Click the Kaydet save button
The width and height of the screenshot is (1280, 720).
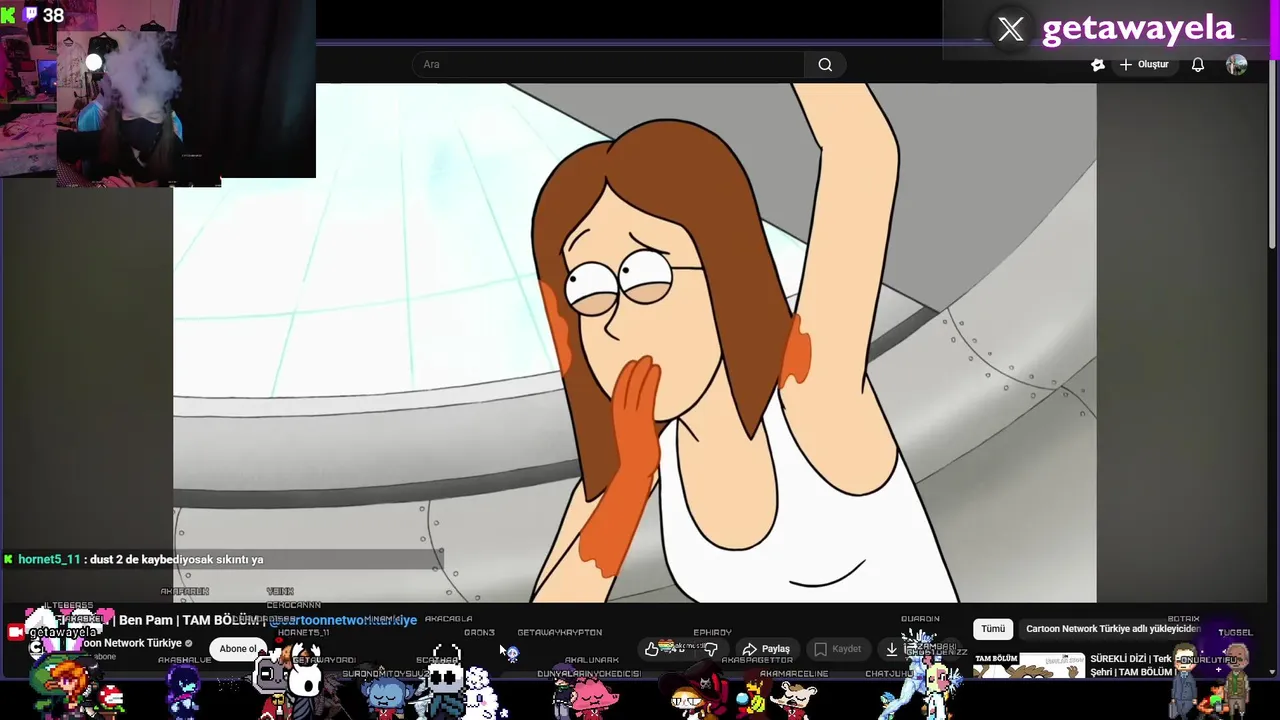[838, 649]
